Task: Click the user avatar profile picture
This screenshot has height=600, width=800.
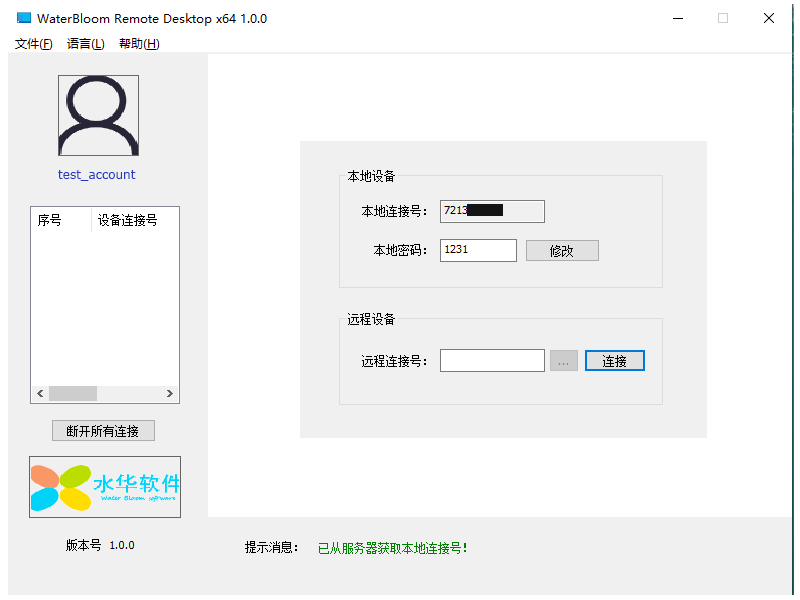Action: click(x=98, y=116)
